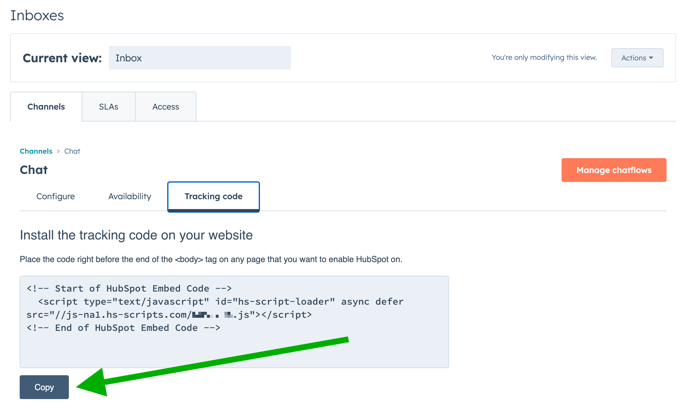Click the Channels breadcrumb link
This screenshot has width=688, height=408.
point(36,151)
